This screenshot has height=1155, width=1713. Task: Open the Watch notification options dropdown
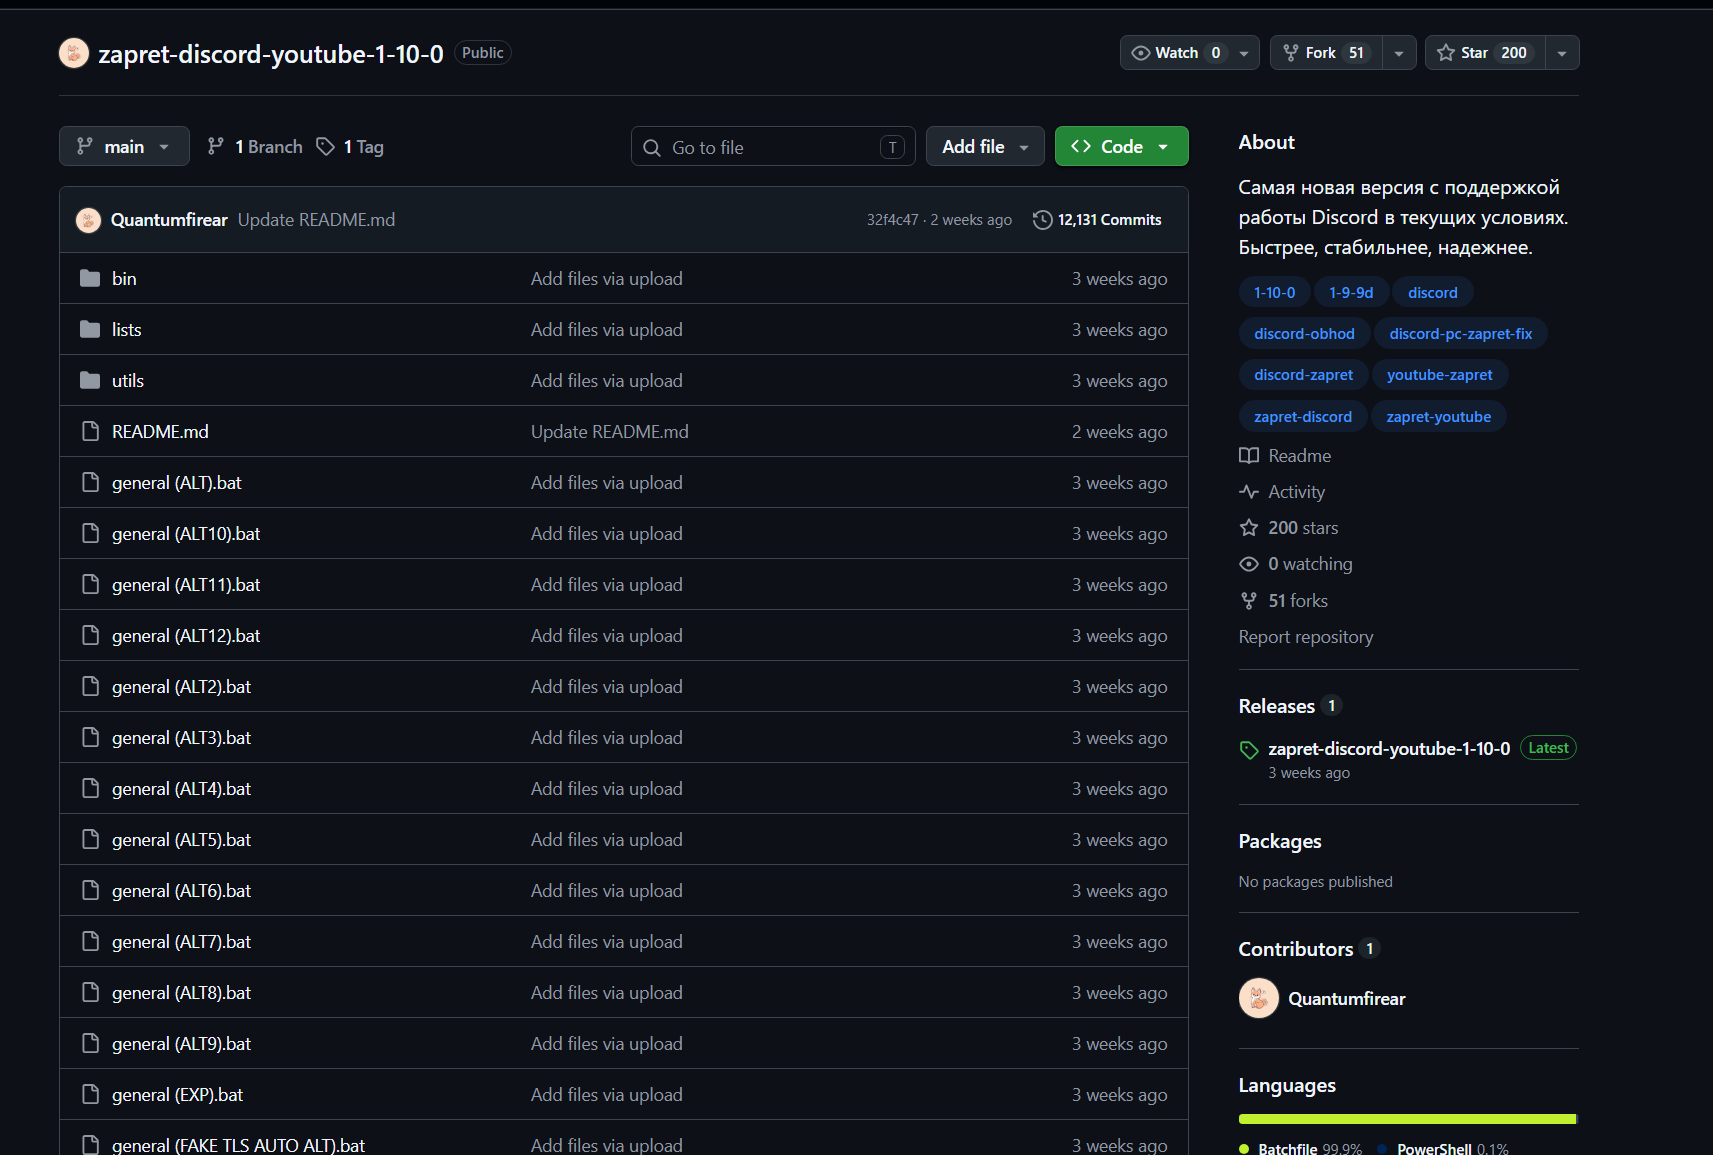pos(1244,53)
